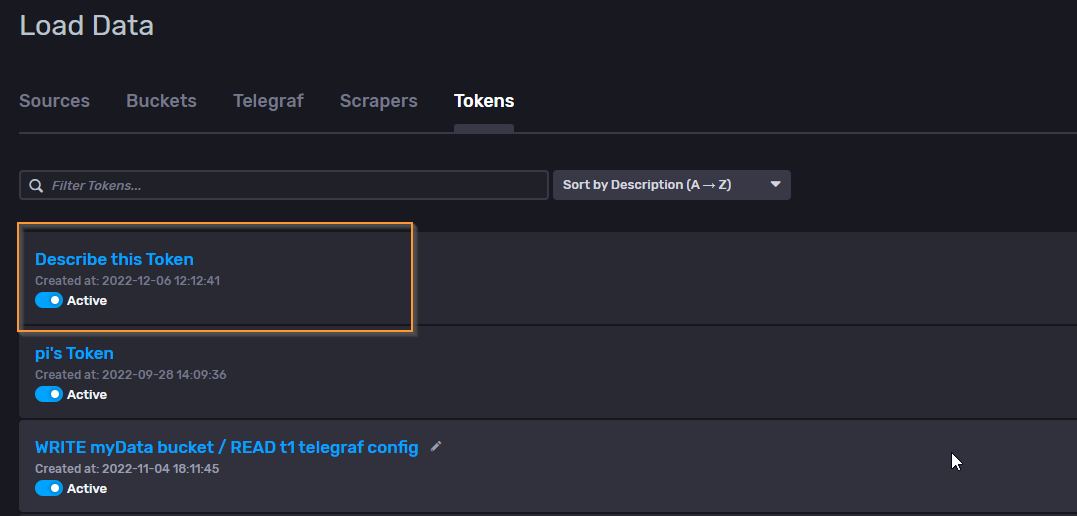Click the Load Data page heading

[87, 26]
